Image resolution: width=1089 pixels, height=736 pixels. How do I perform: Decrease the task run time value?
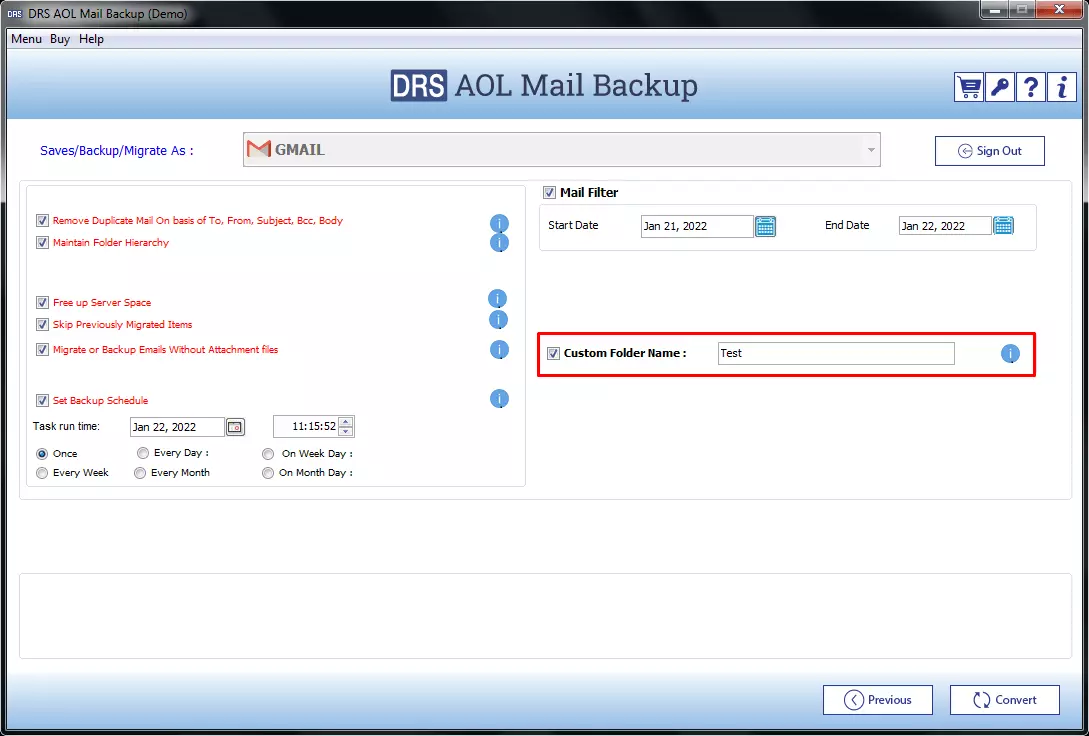(346, 431)
